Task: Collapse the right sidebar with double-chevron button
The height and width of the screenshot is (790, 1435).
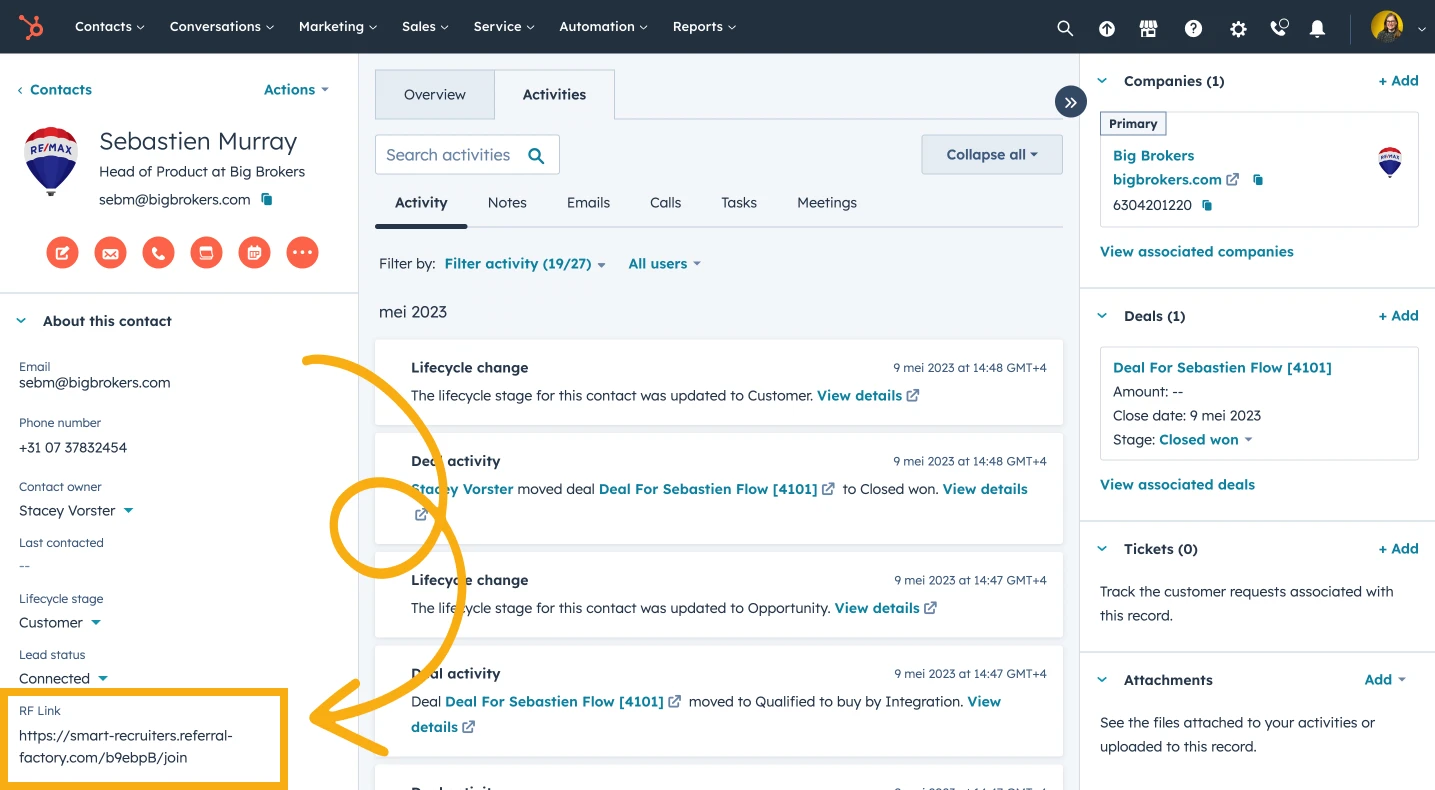Action: click(x=1071, y=102)
